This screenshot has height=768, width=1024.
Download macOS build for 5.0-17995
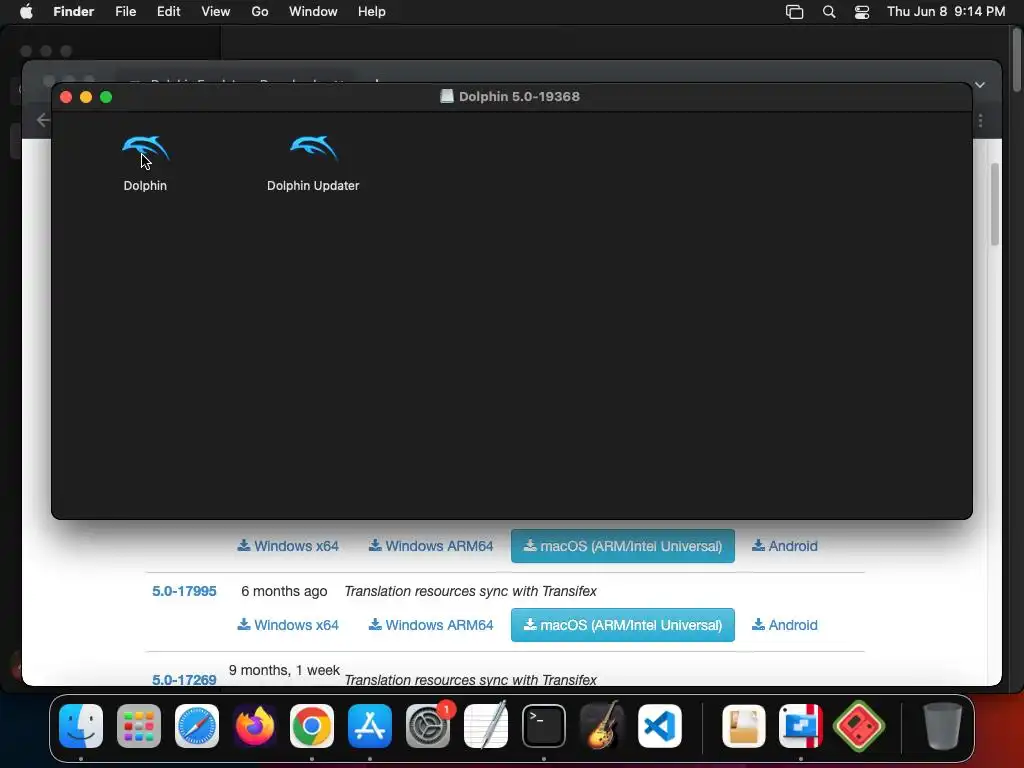(x=622, y=625)
